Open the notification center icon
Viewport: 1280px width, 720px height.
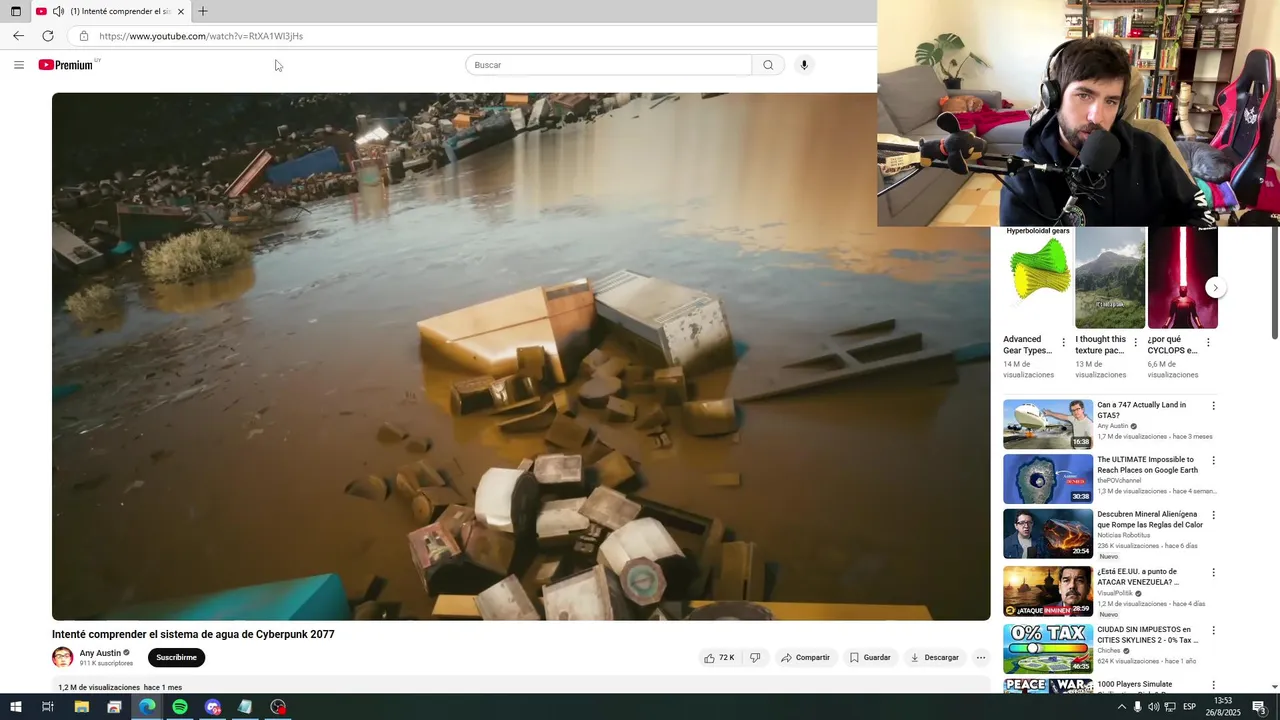coord(1259,707)
